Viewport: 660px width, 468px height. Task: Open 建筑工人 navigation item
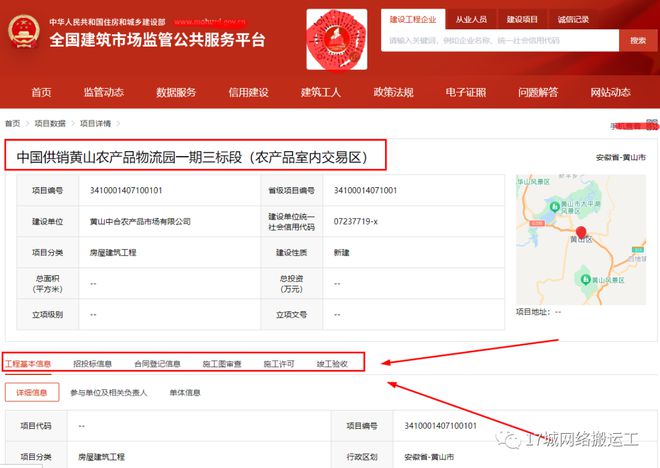(x=321, y=92)
